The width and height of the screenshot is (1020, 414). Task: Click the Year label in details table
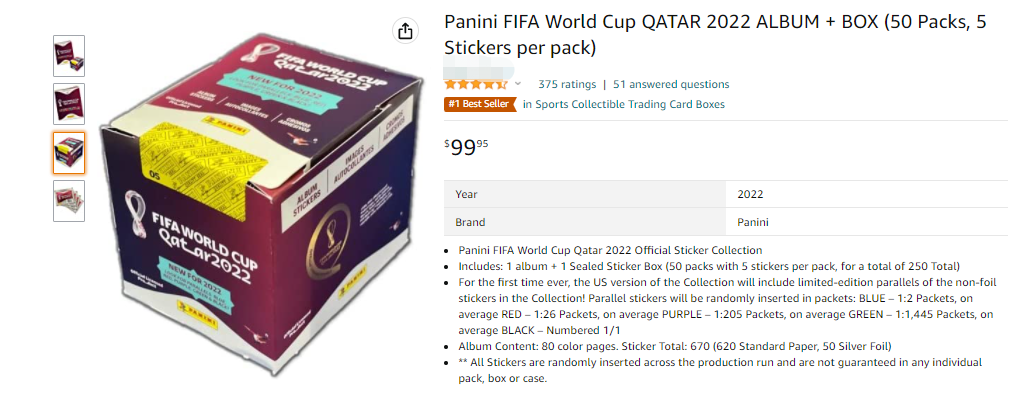[466, 194]
